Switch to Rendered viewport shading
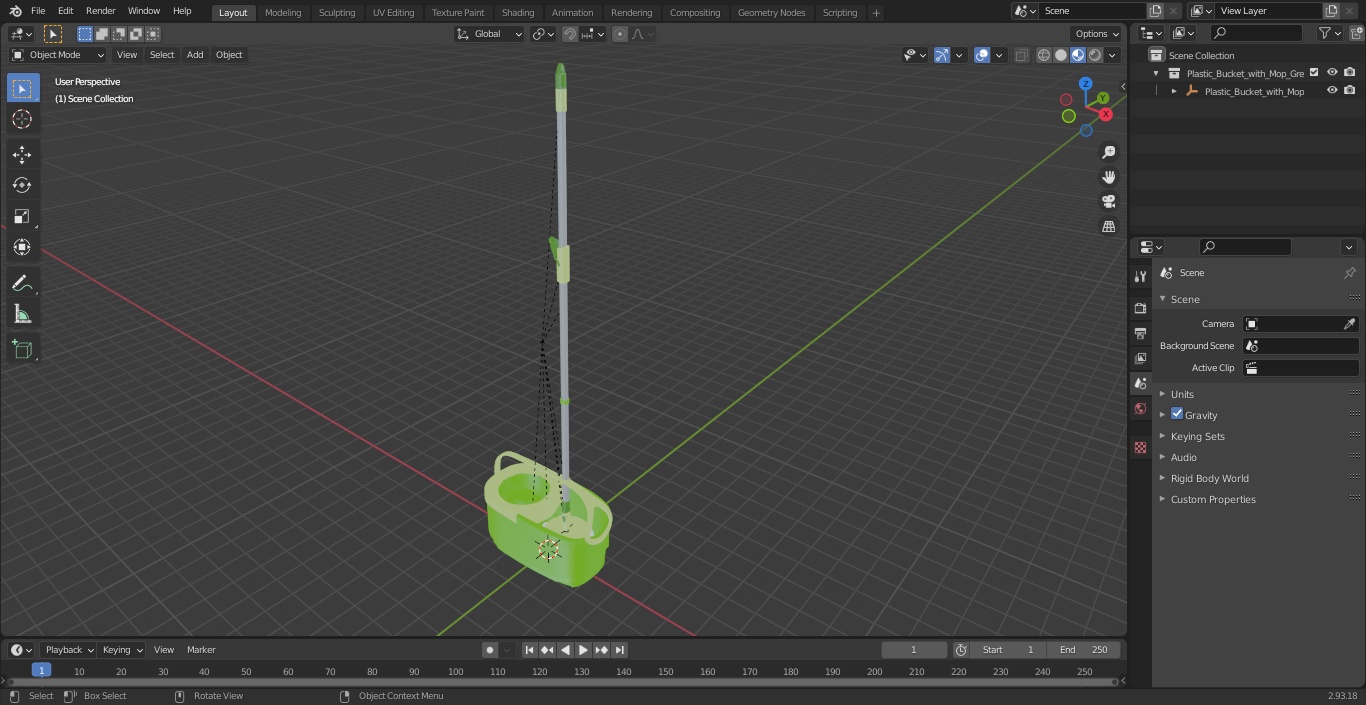The image size is (1366, 705). point(1095,55)
